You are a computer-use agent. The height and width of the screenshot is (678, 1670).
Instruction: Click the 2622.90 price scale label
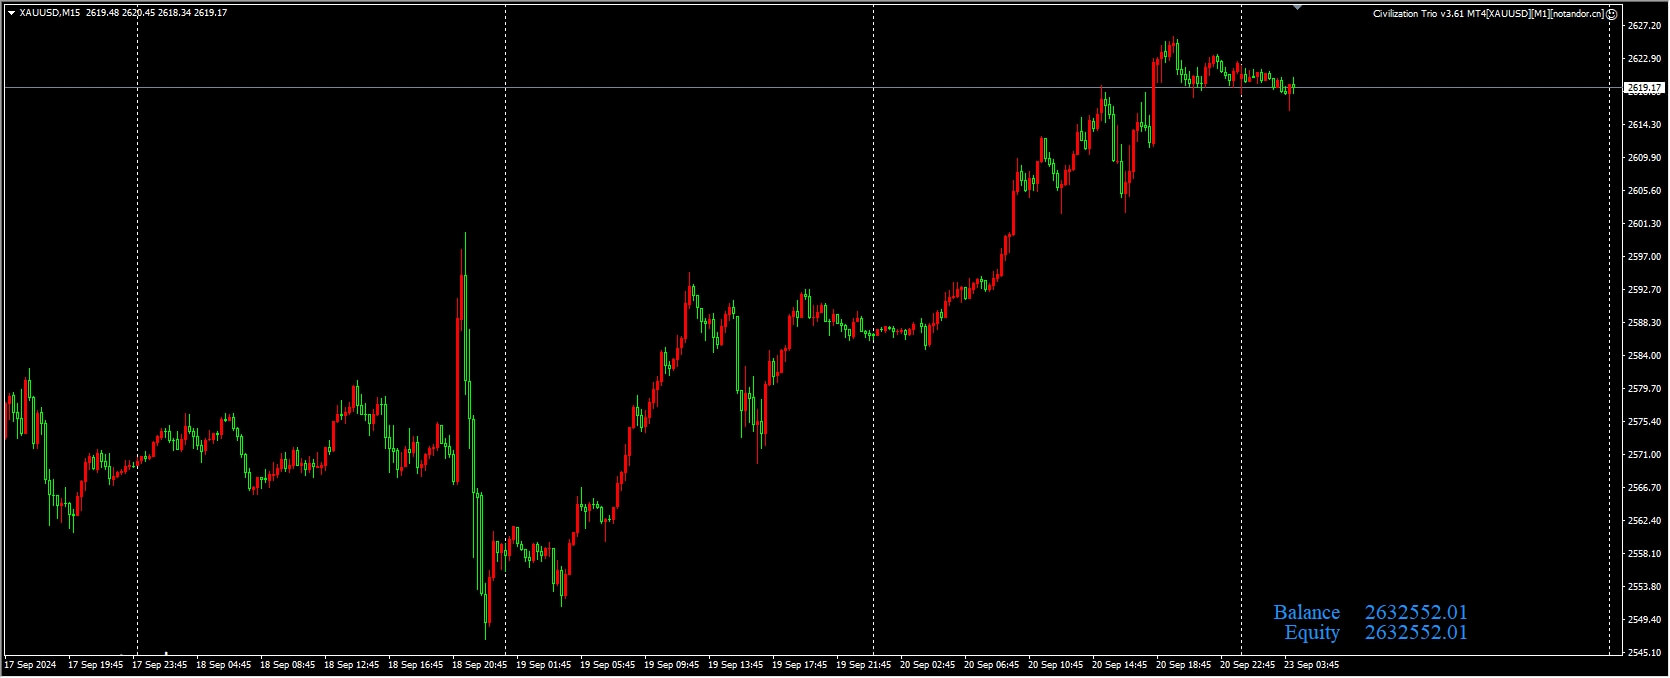1643,59
